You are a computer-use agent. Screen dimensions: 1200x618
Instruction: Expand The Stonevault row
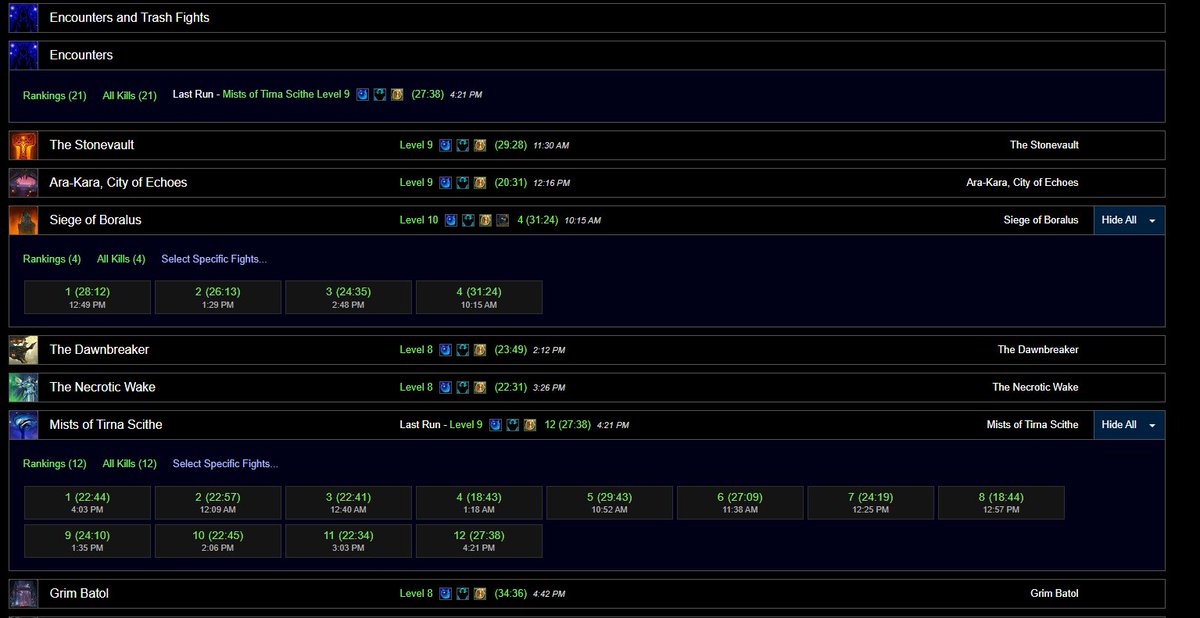pos(587,145)
